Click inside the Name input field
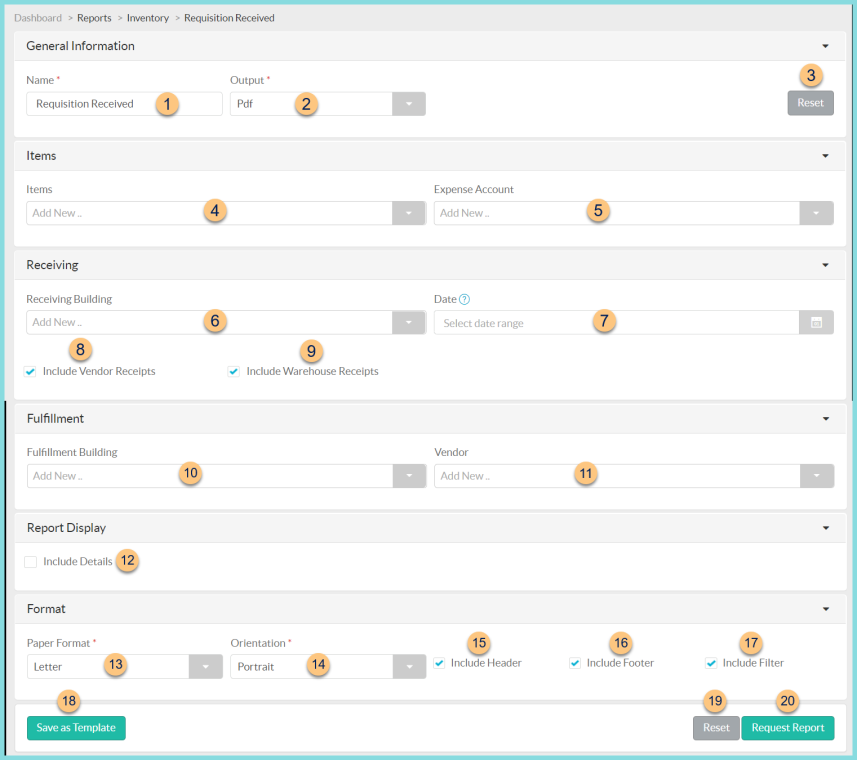This screenshot has height=760, width=857. pos(110,103)
